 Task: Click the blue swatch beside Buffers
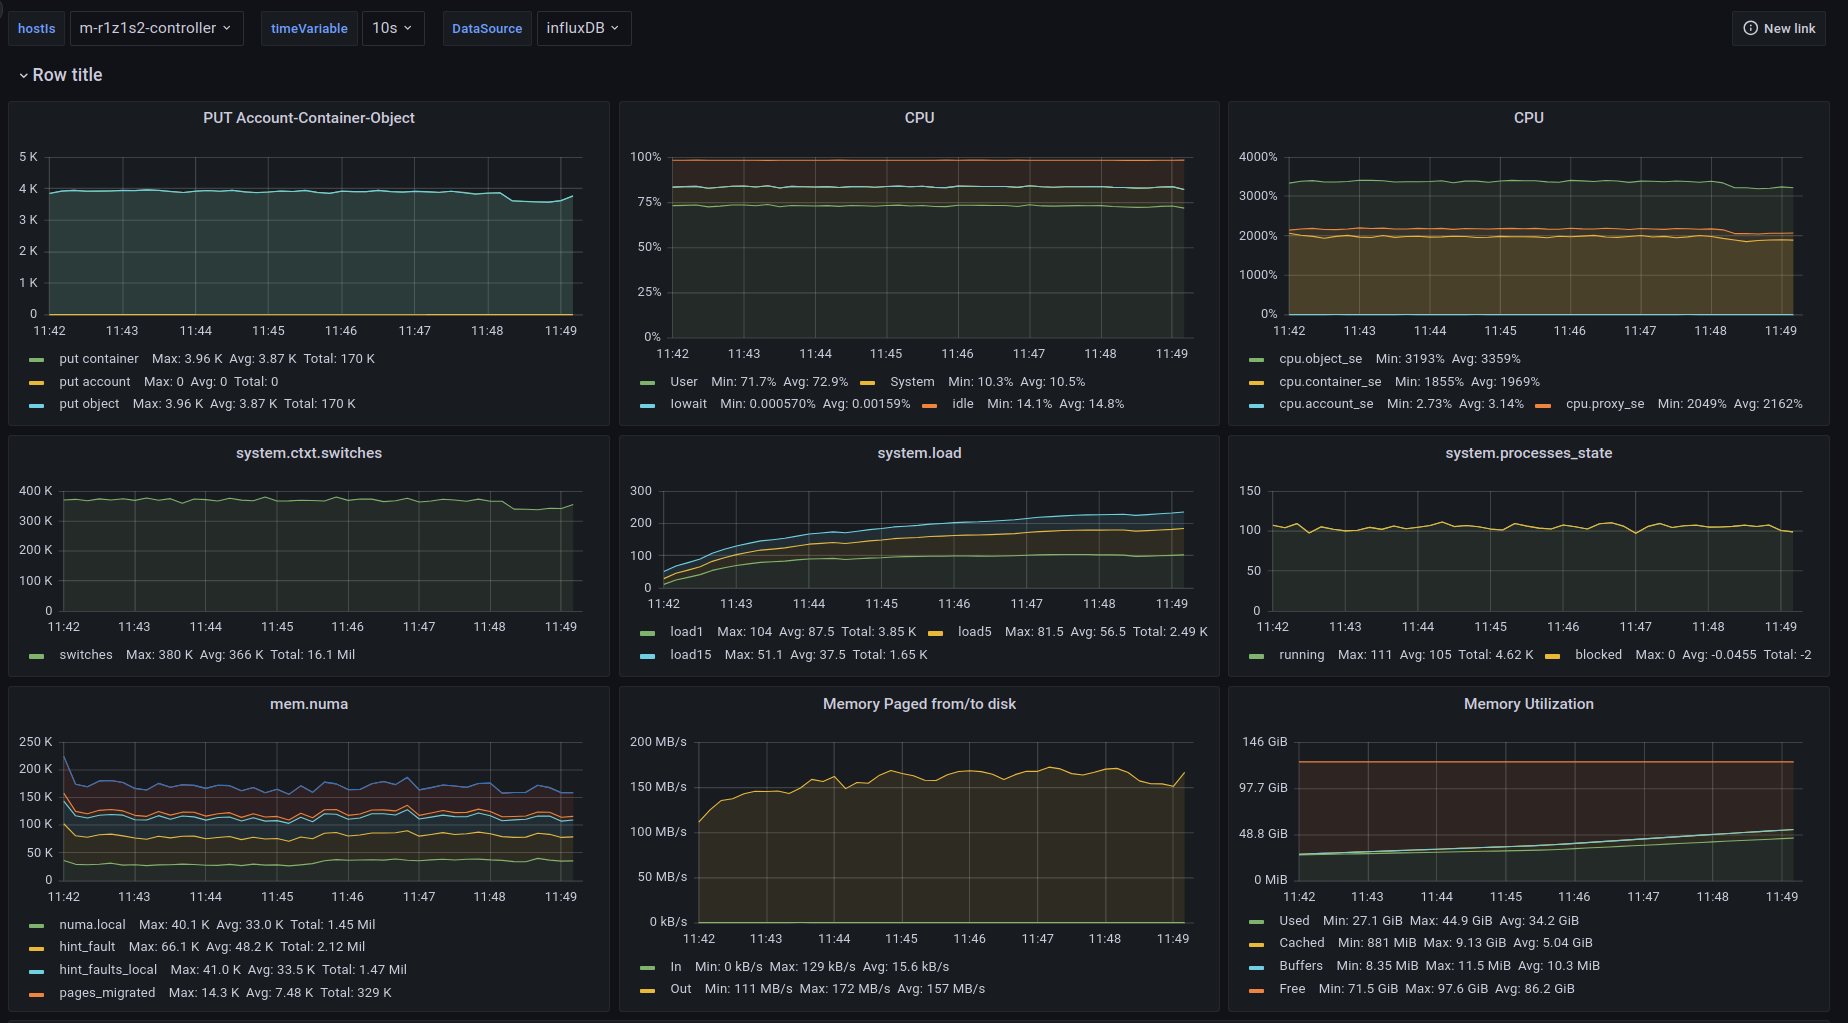click(1256, 967)
